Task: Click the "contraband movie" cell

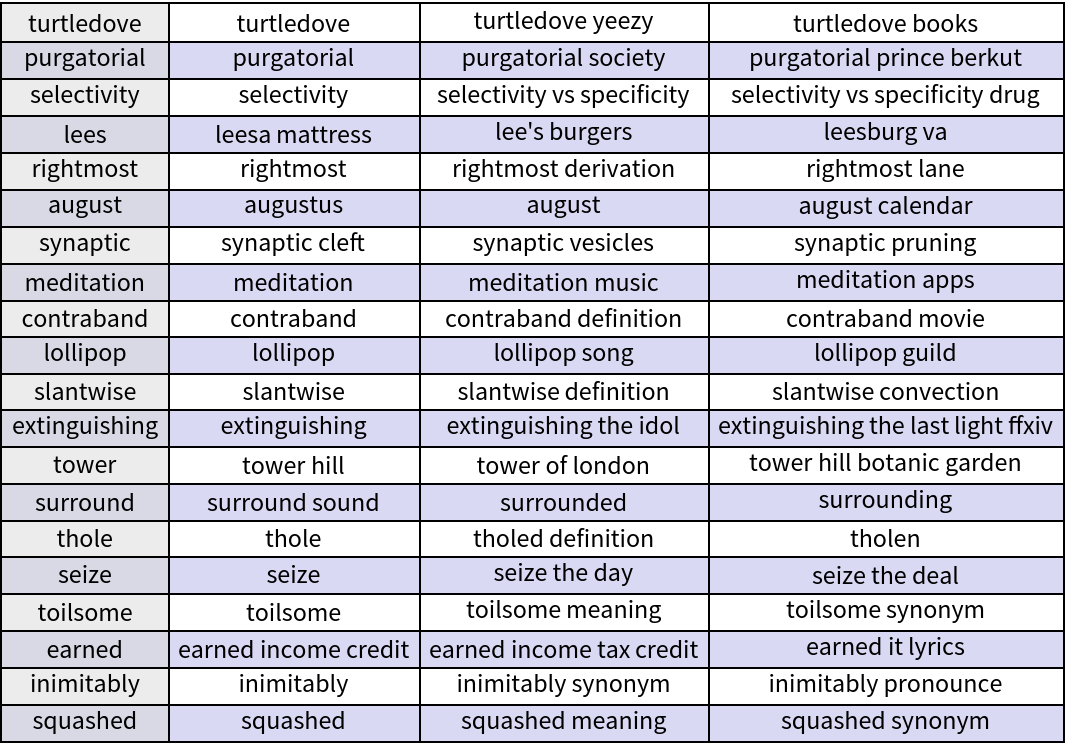Action: coord(885,319)
